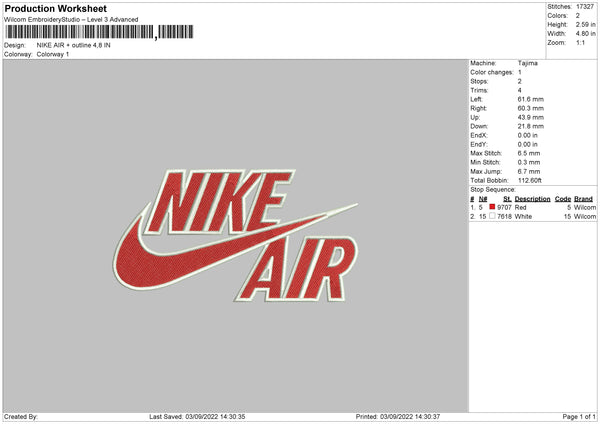Click the 'Production Worksheet' title
The width and height of the screenshot is (600, 424).
[55, 8]
